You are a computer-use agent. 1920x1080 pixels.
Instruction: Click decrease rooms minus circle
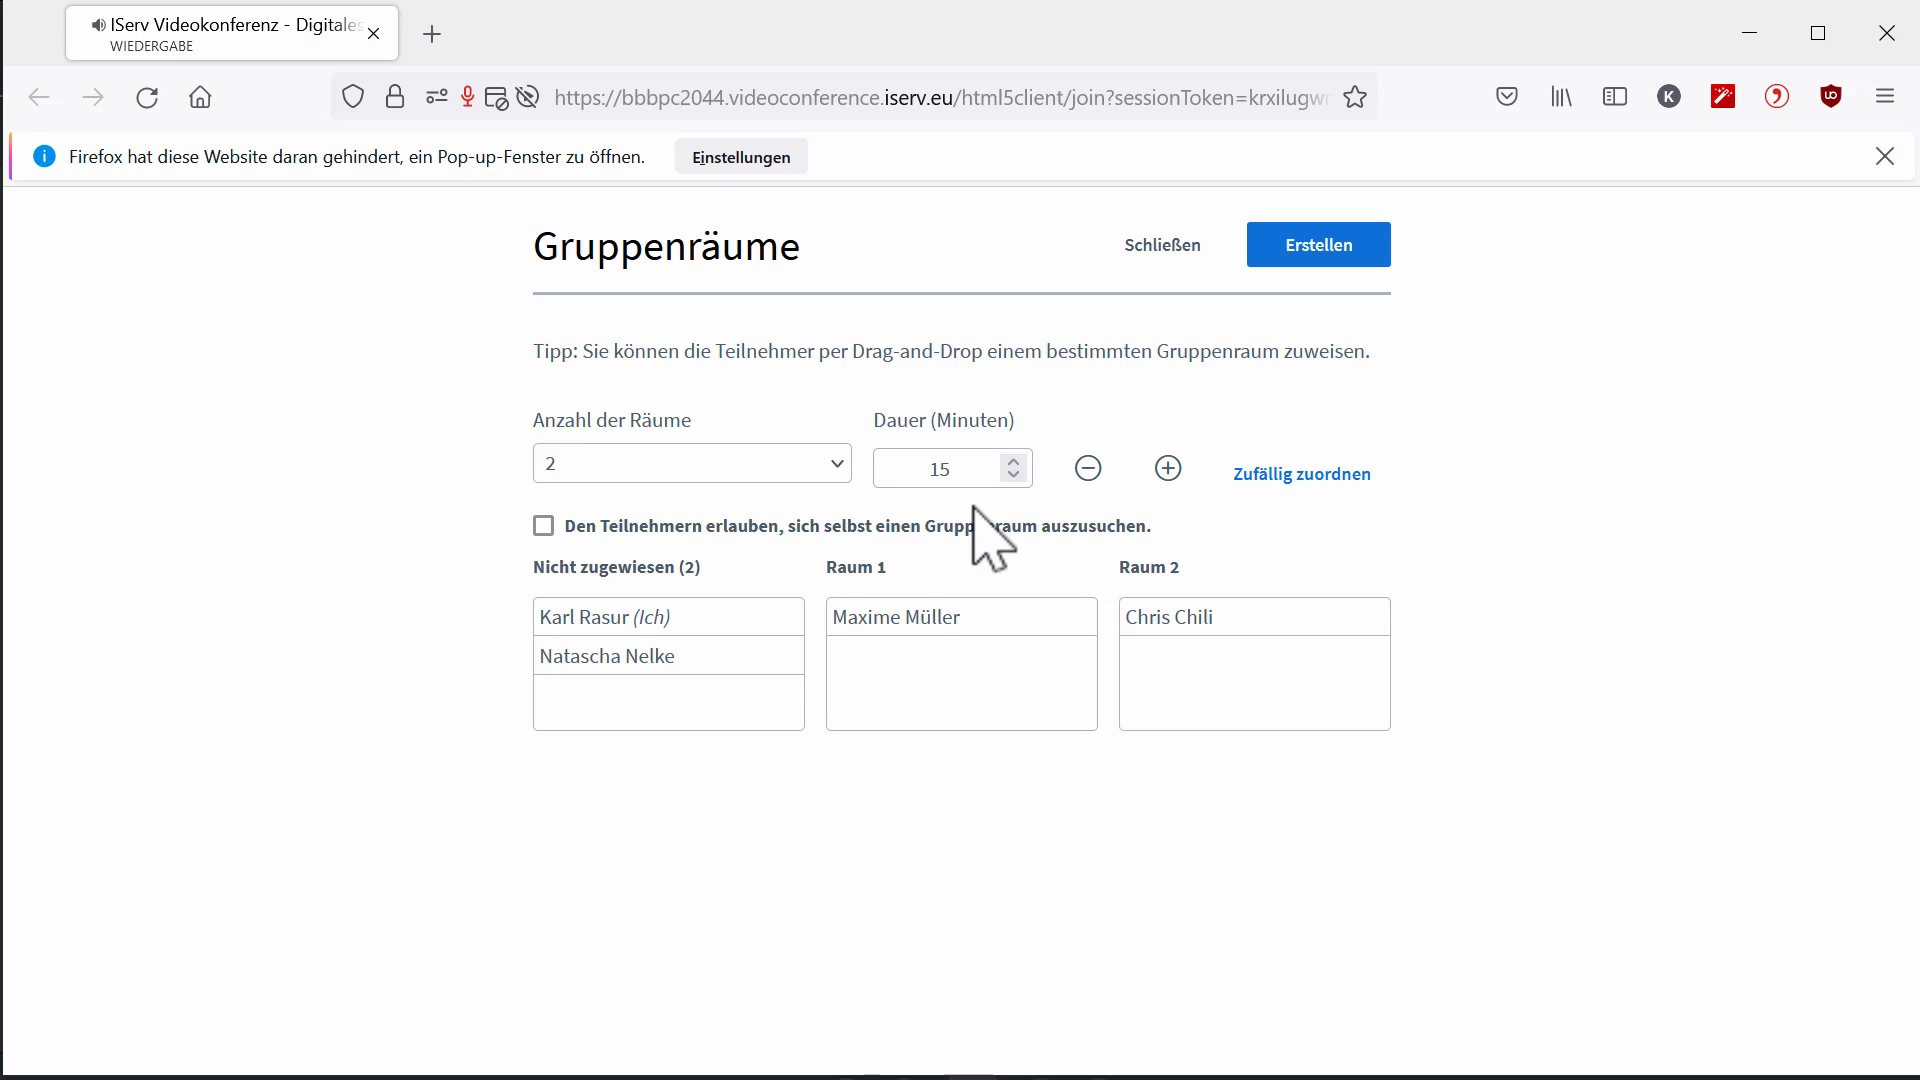[x=1088, y=468]
